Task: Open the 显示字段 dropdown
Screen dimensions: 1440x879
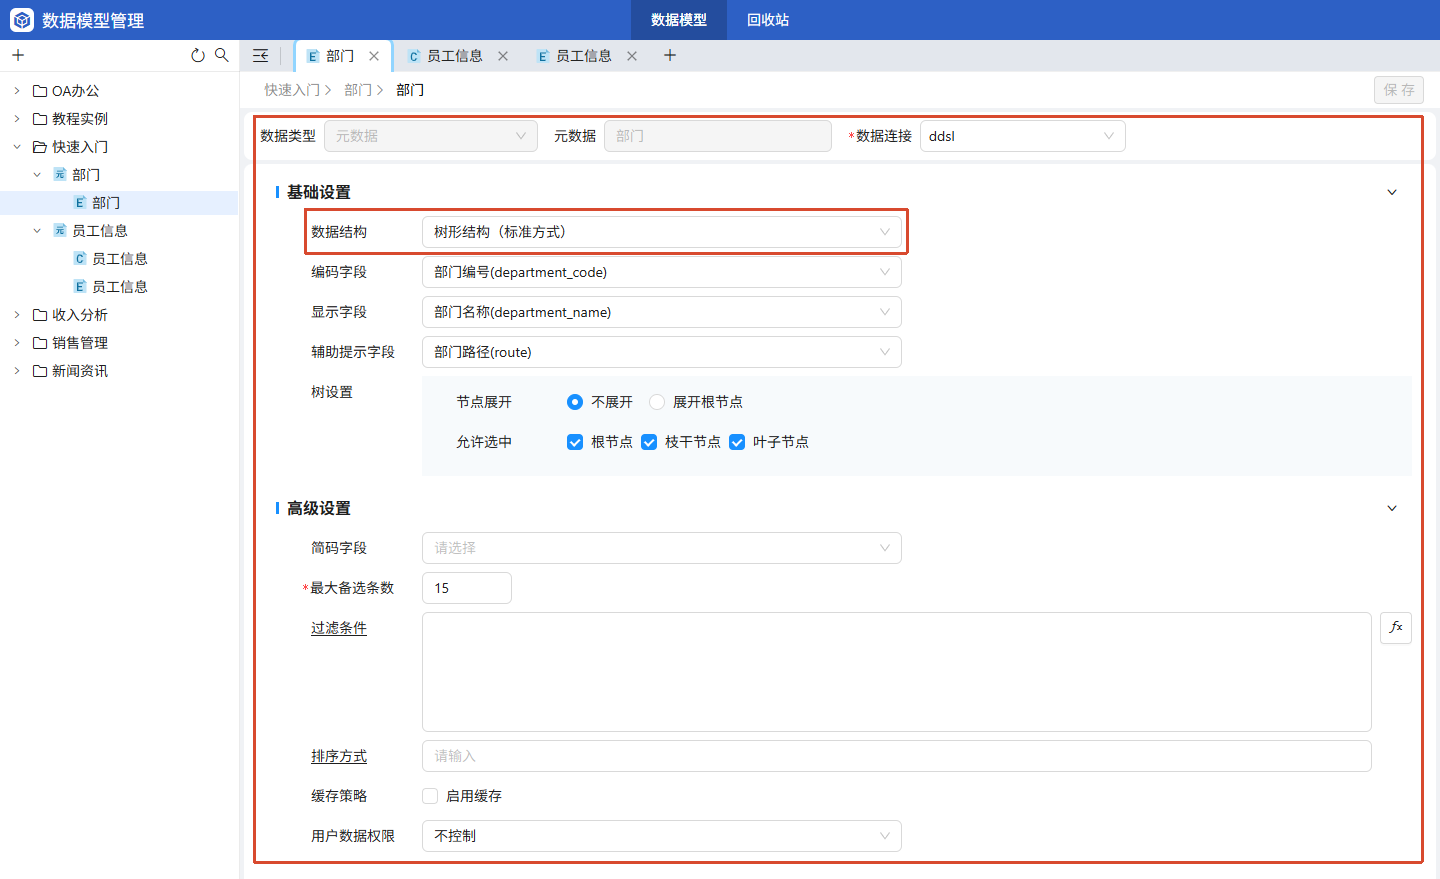Action: click(662, 312)
